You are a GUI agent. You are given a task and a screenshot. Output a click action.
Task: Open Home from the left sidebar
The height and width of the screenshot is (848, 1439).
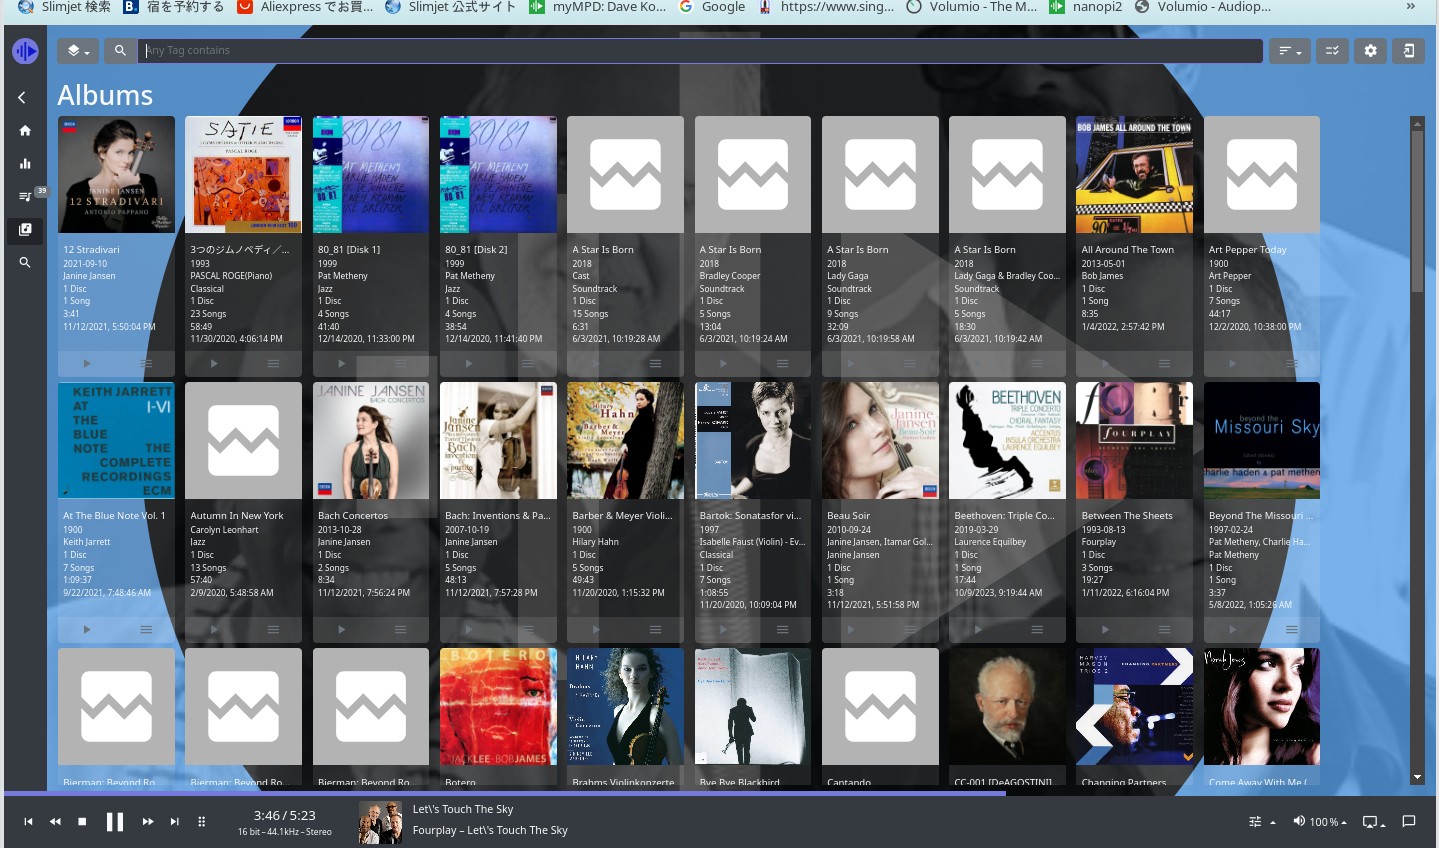pyautogui.click(x=25, y=130)
